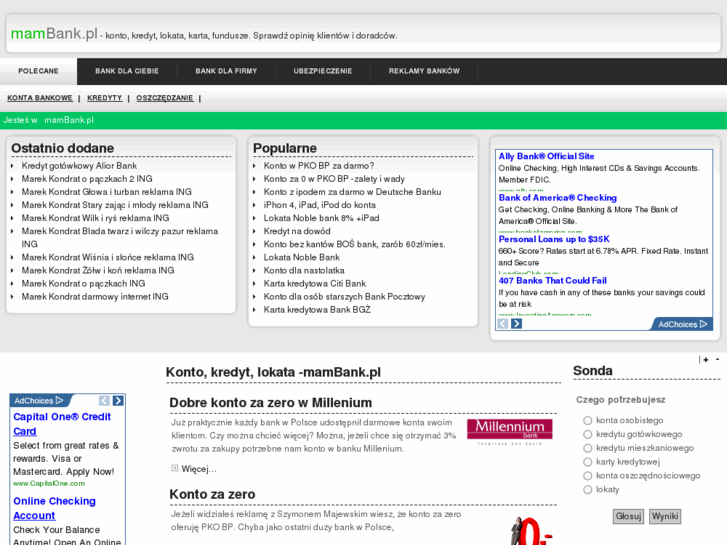Open Konto za zero article heading
Viewport: 727px width, 545px height.
tap(212, 494)
